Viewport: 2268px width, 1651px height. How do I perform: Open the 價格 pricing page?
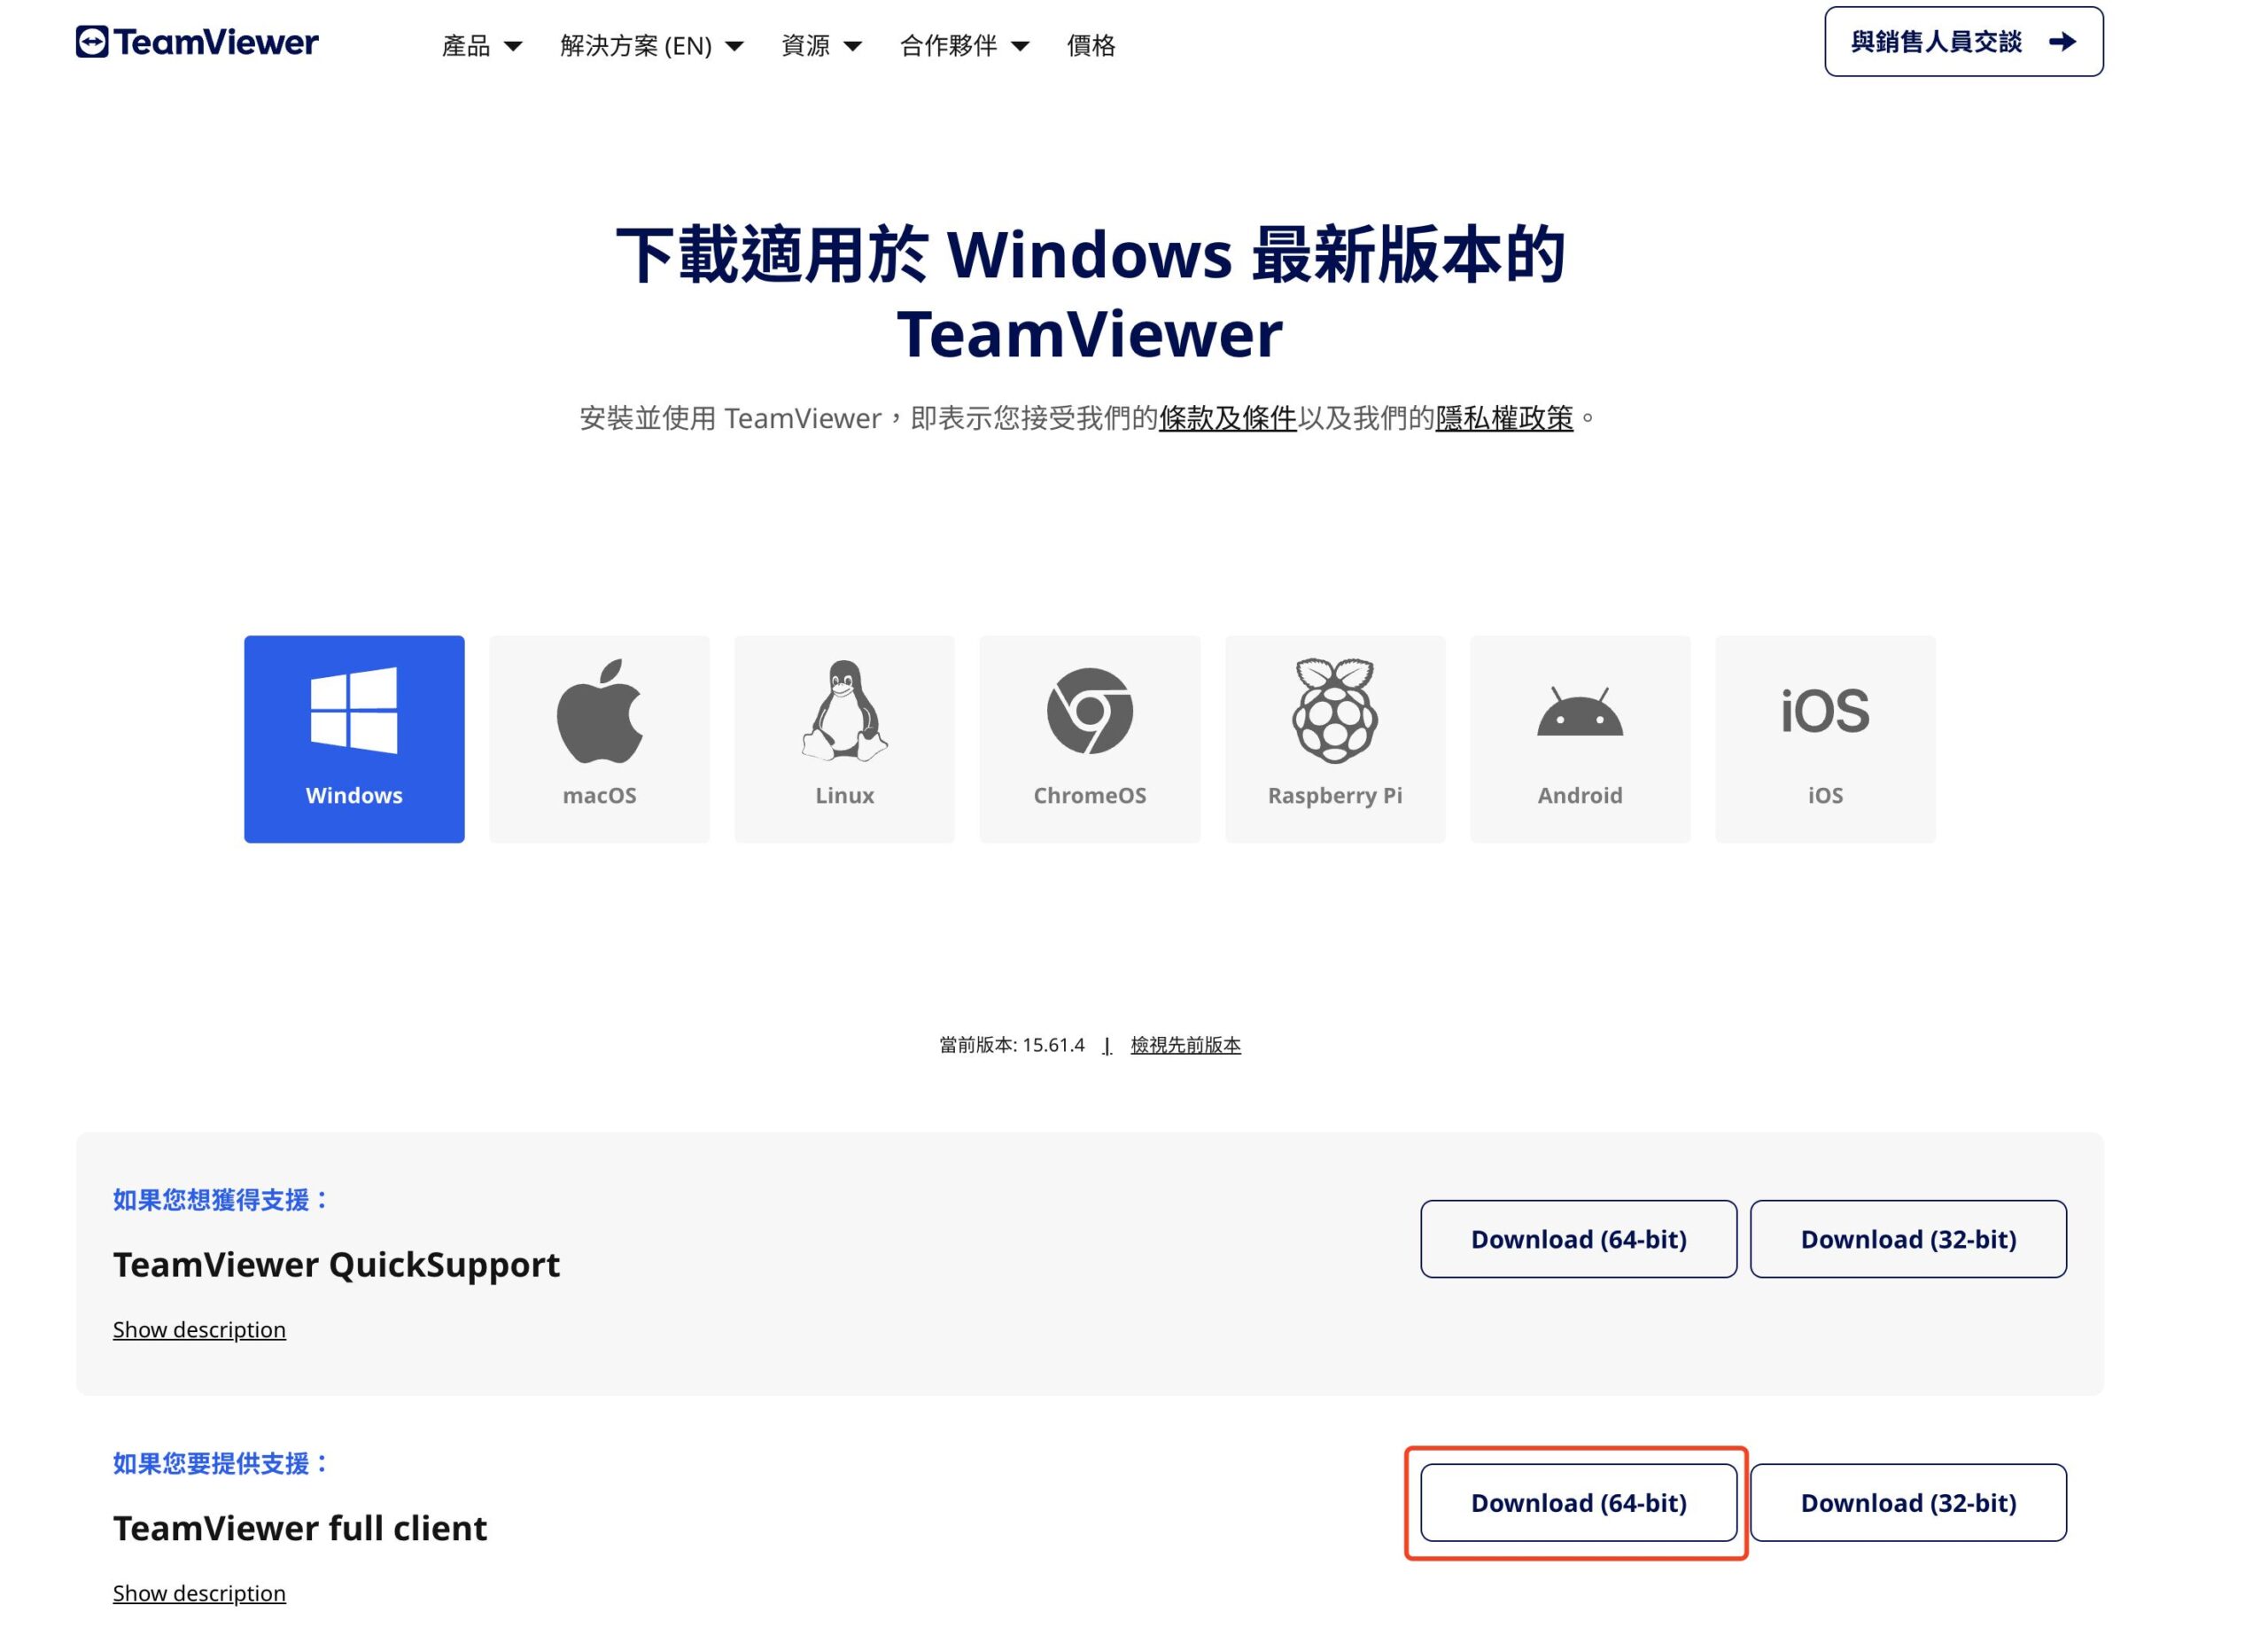pyautogui.click(x=1091, y=45)
